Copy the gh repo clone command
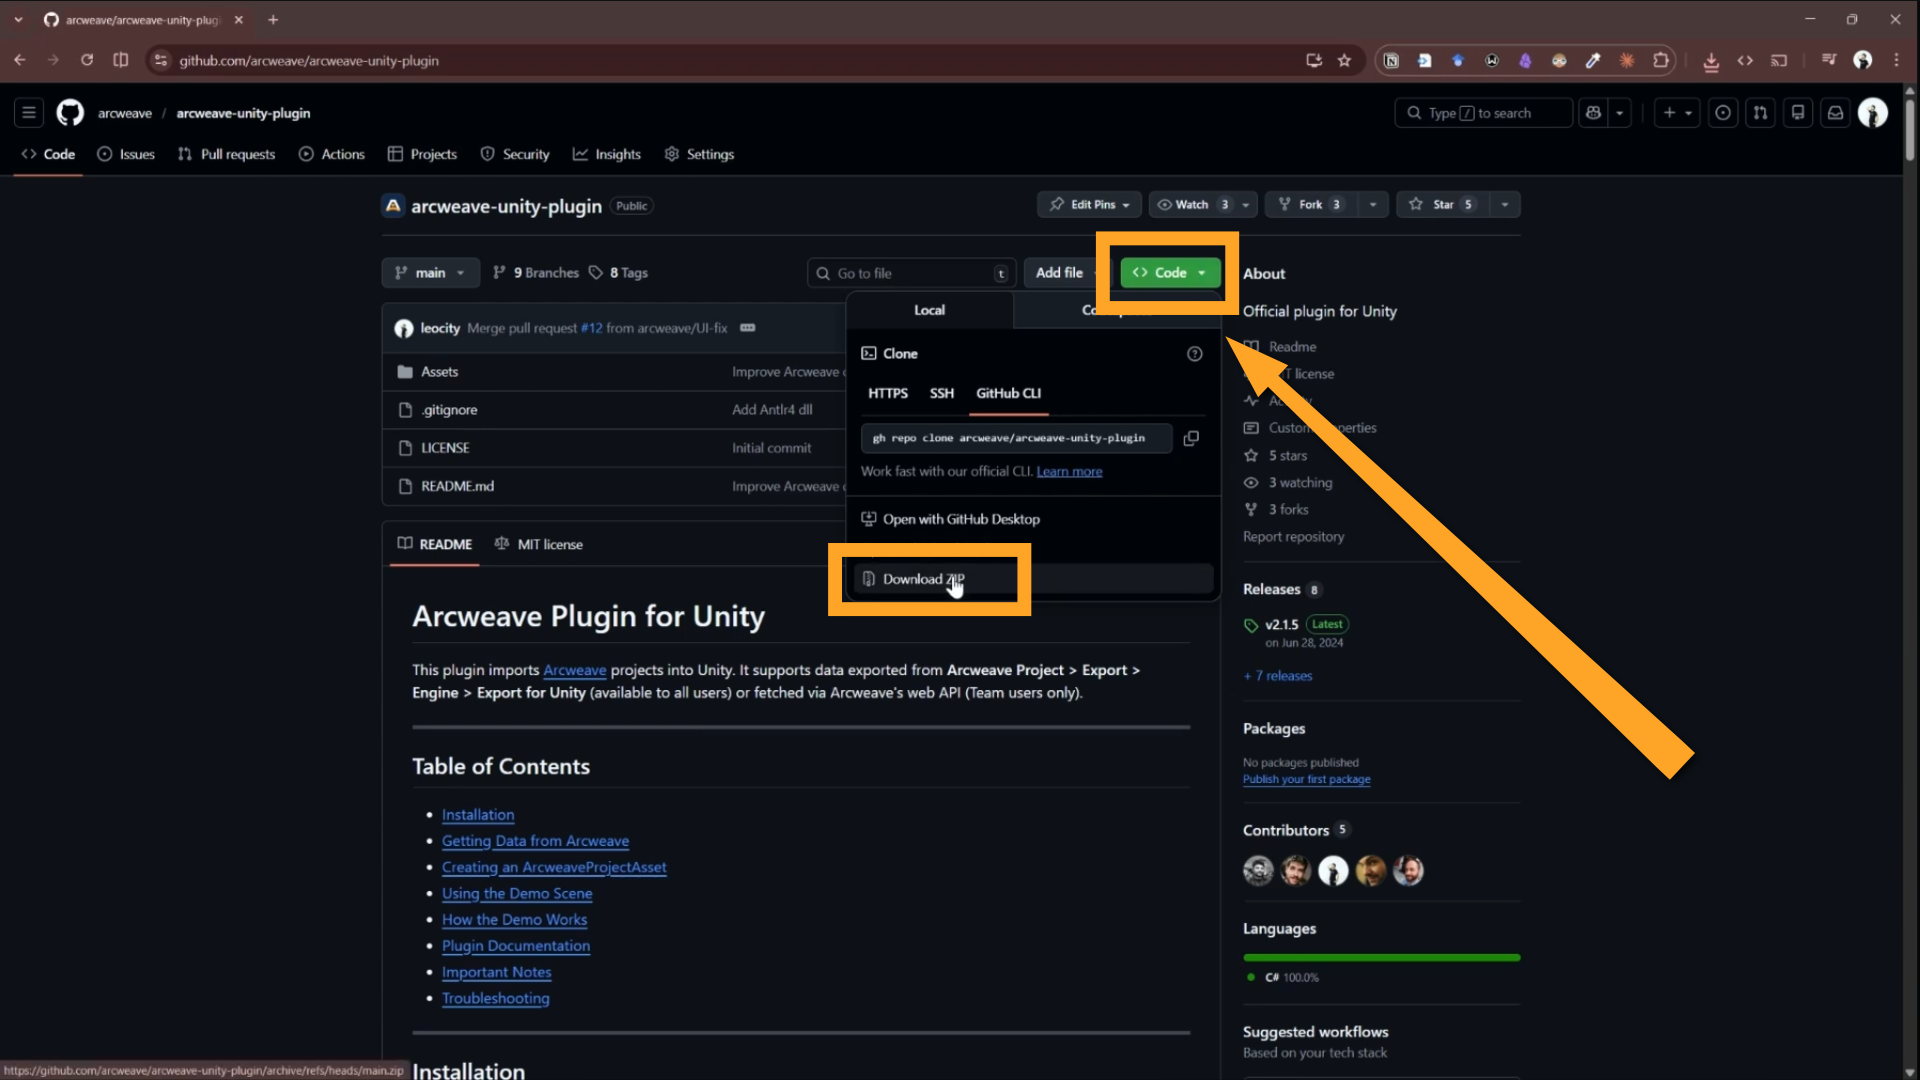The width and height of the screenshot is (1920, 1080). pos(1191,438)
